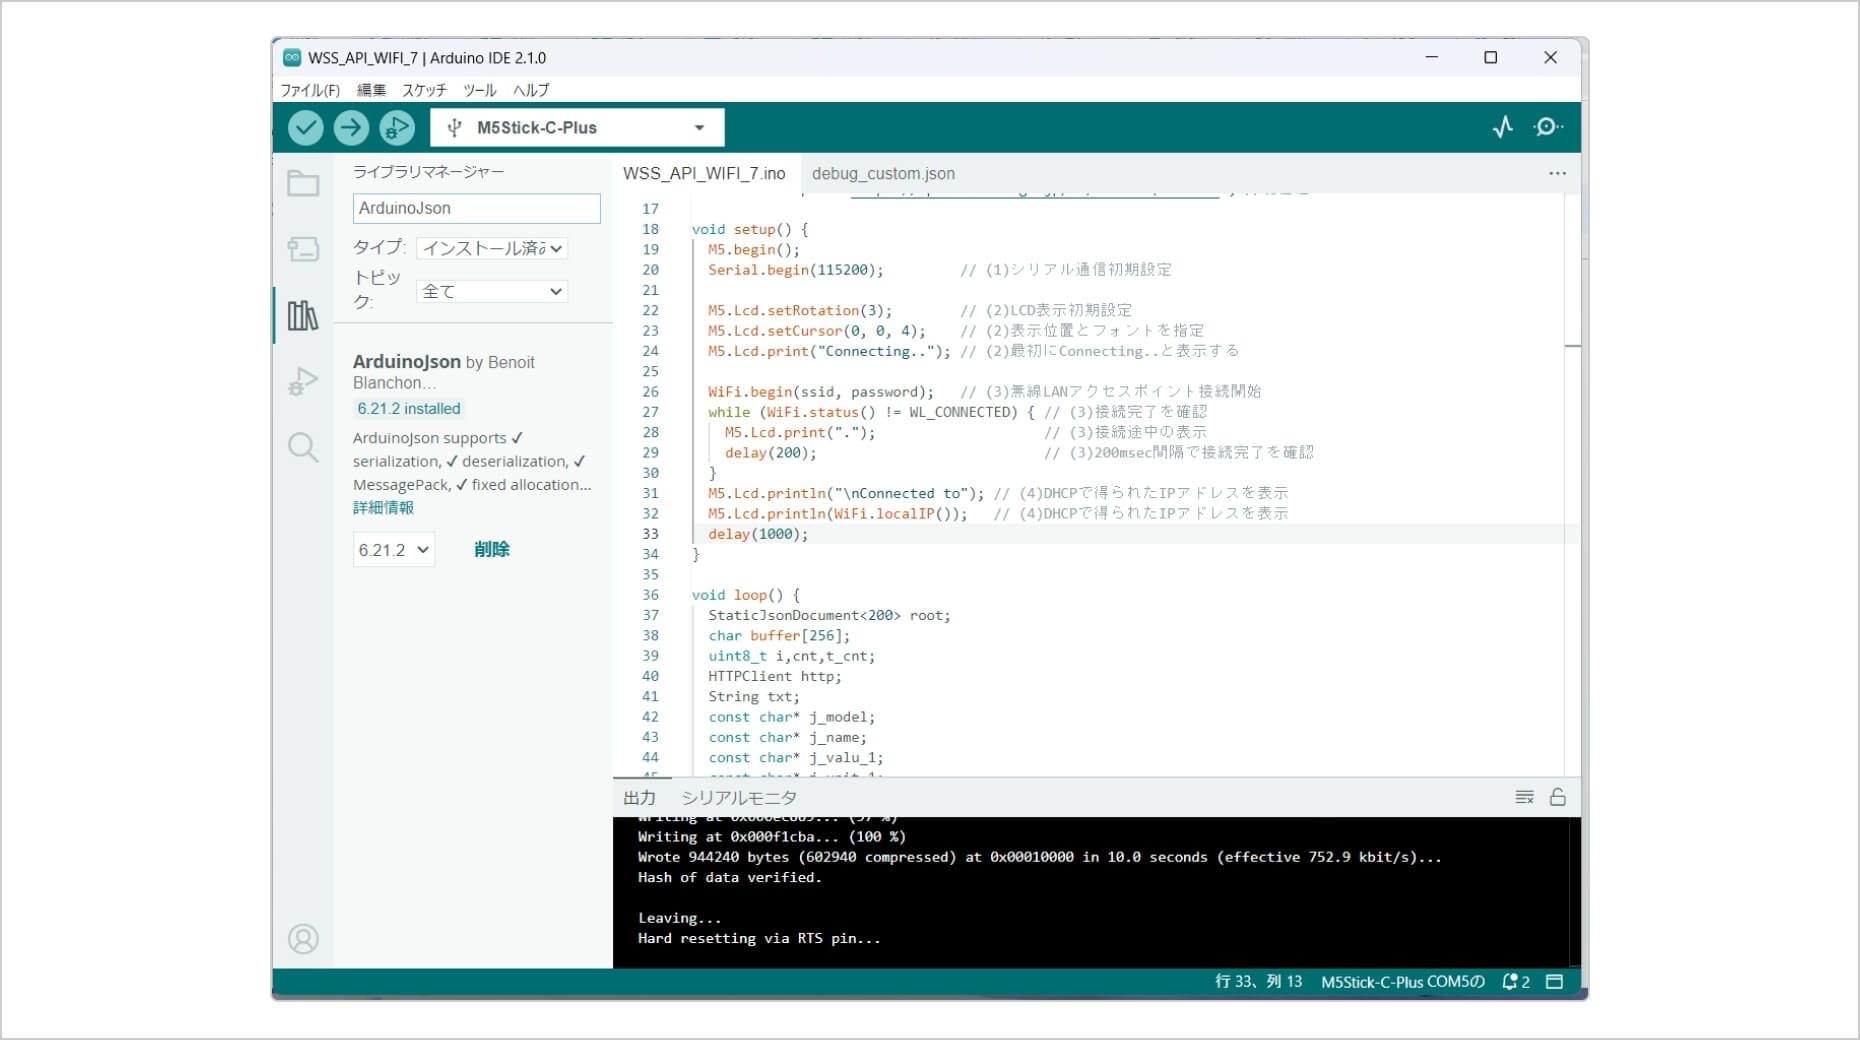Switch to the debug_custom.json tab
The width and height of the screenshot is (1860, 1040).
pos(883,173)
